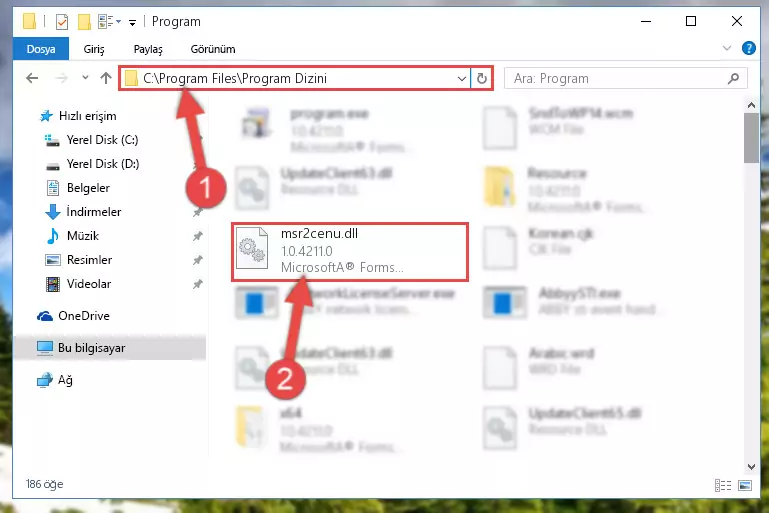This screenshot has height=513, width=769.
Task: Click the scroll down arrow
Action: [x=751, y=466]
